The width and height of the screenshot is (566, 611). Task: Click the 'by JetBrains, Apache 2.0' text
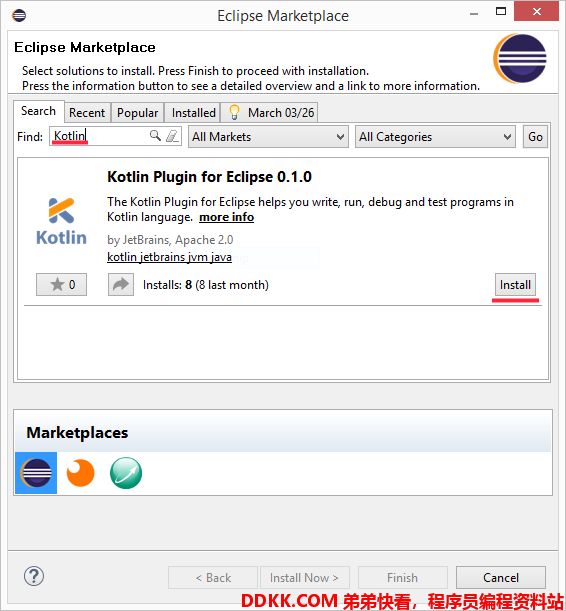[170, 240]
